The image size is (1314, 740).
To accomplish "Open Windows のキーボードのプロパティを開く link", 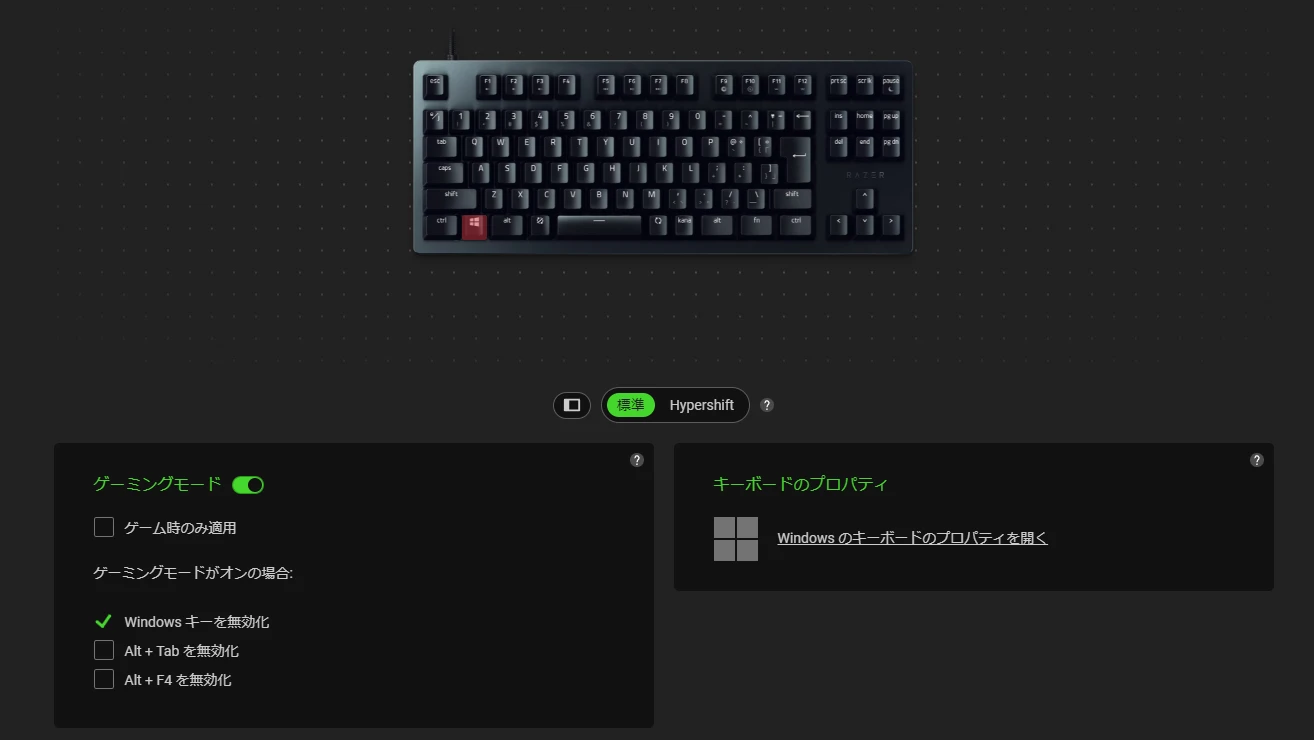I will tap(912, 538).
